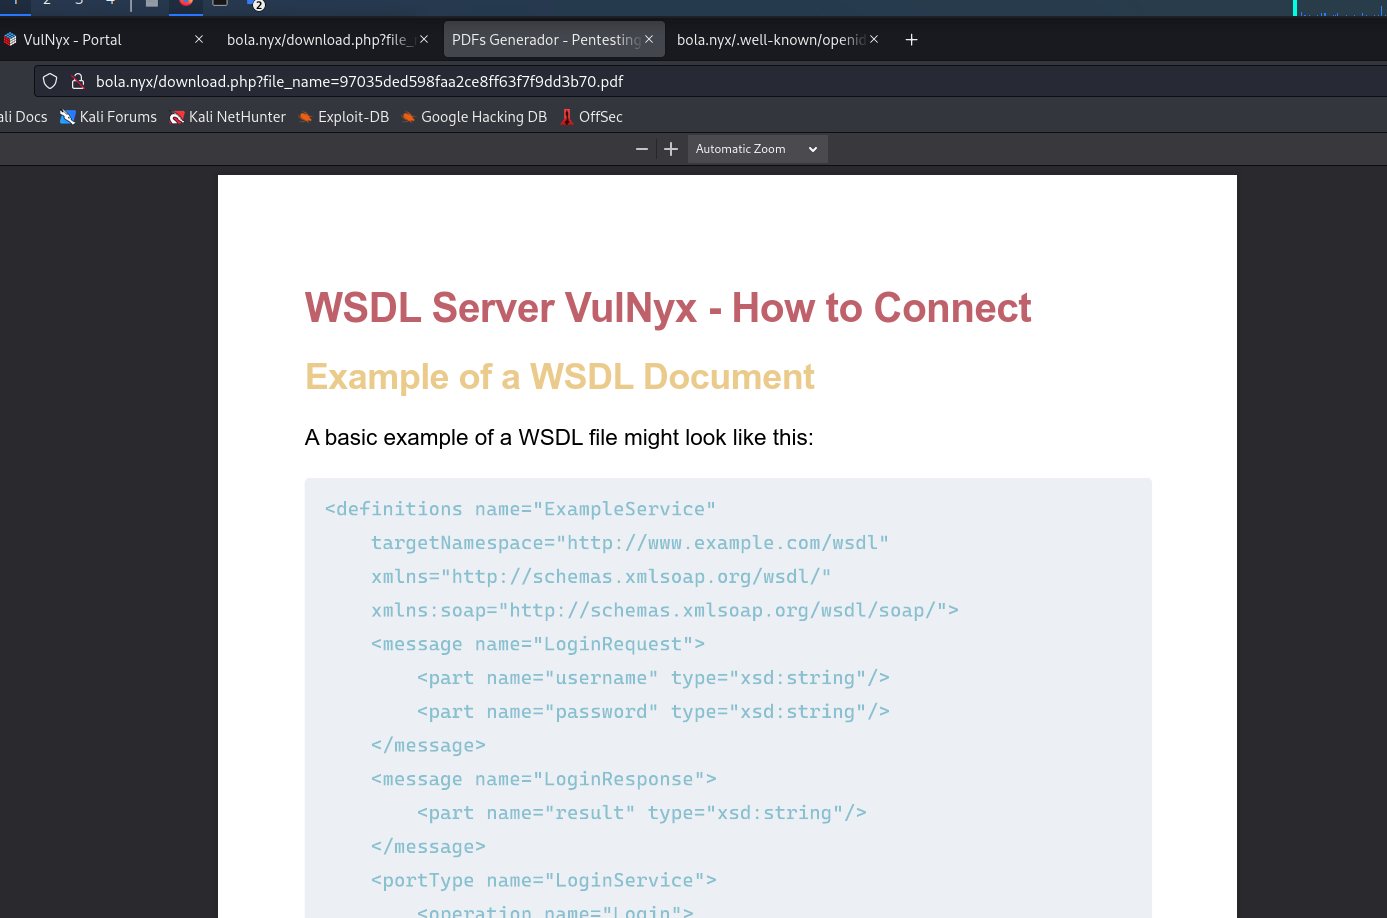This screenshot has height=918, width=1387.
Task: Click the URL address bar text
Action: pyautogui.click(x=360, y=81)
